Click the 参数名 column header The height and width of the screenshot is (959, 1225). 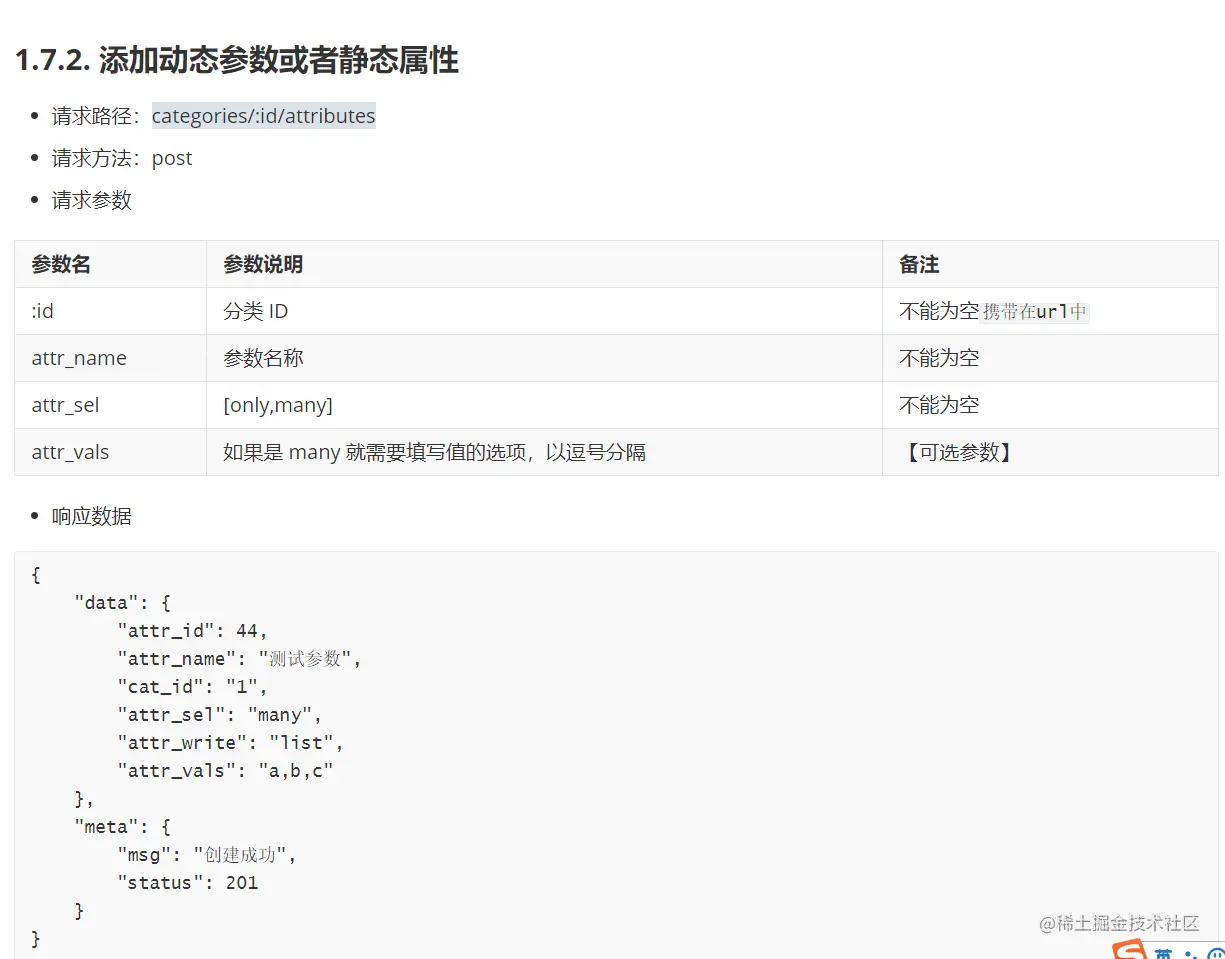(111, 264)
